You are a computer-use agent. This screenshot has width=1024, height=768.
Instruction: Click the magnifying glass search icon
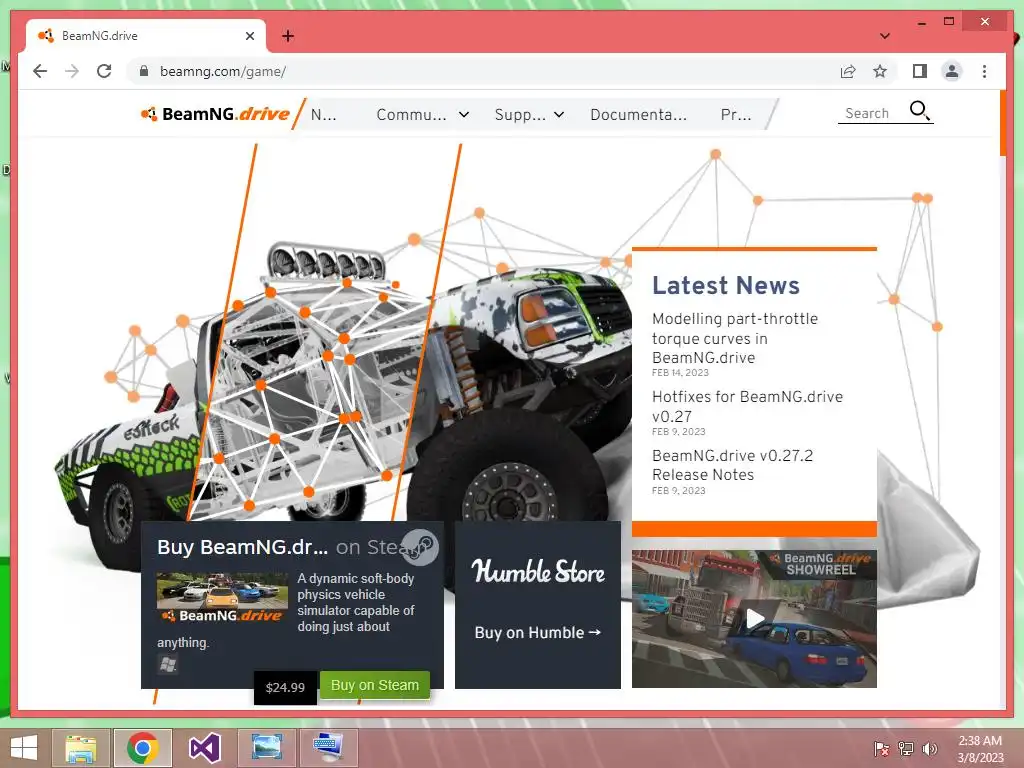tap(920, 110)
